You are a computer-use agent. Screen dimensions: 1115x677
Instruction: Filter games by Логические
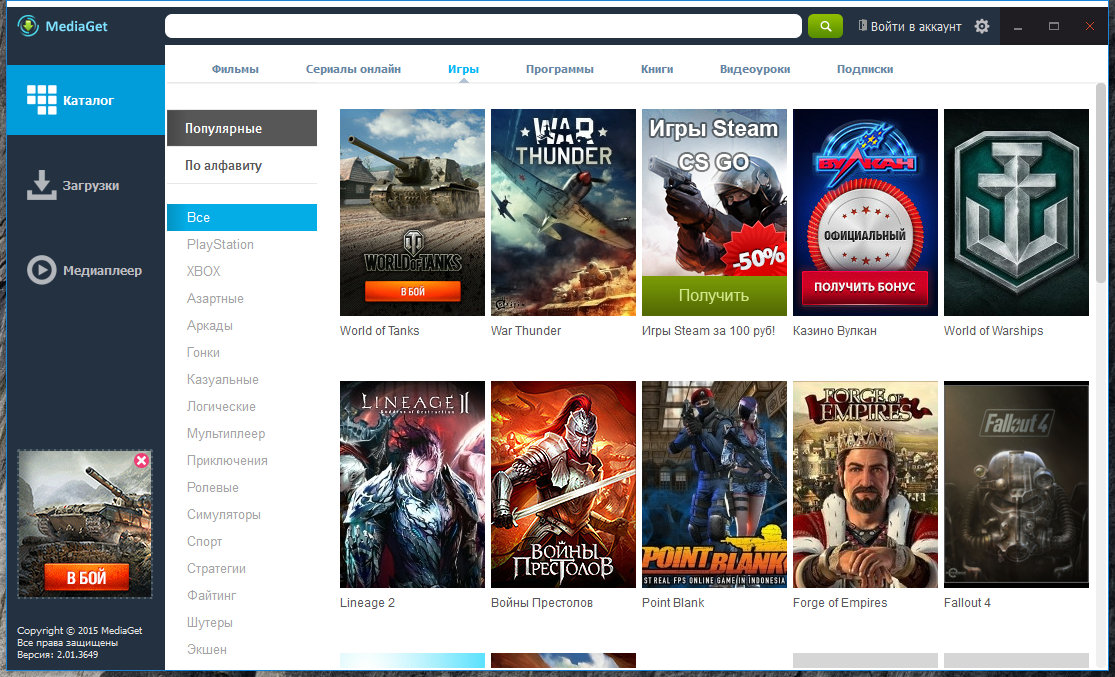click(x=221, y=407)
